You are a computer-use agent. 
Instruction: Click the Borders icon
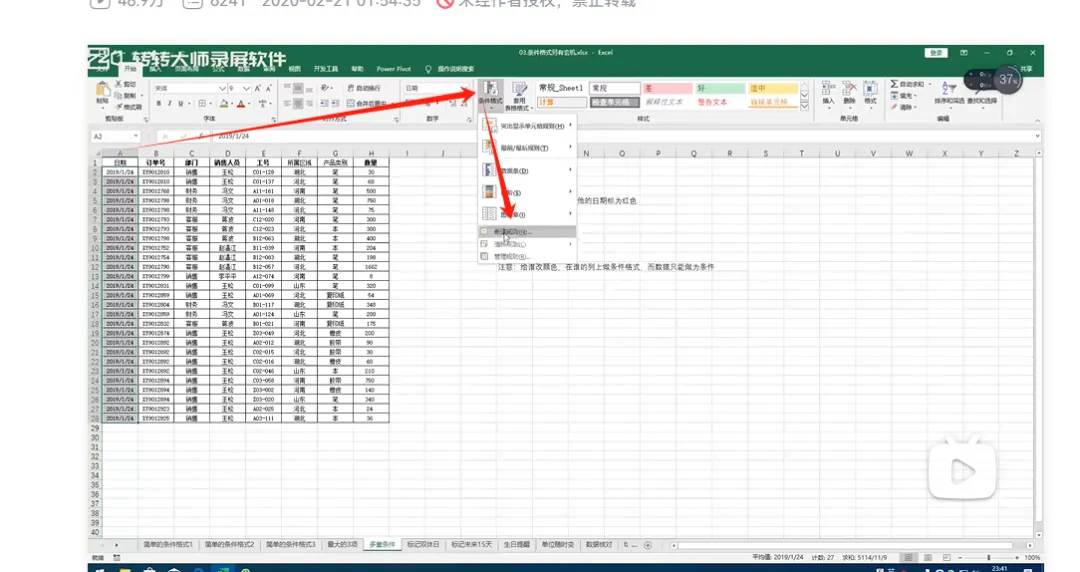tap(202, 103)
